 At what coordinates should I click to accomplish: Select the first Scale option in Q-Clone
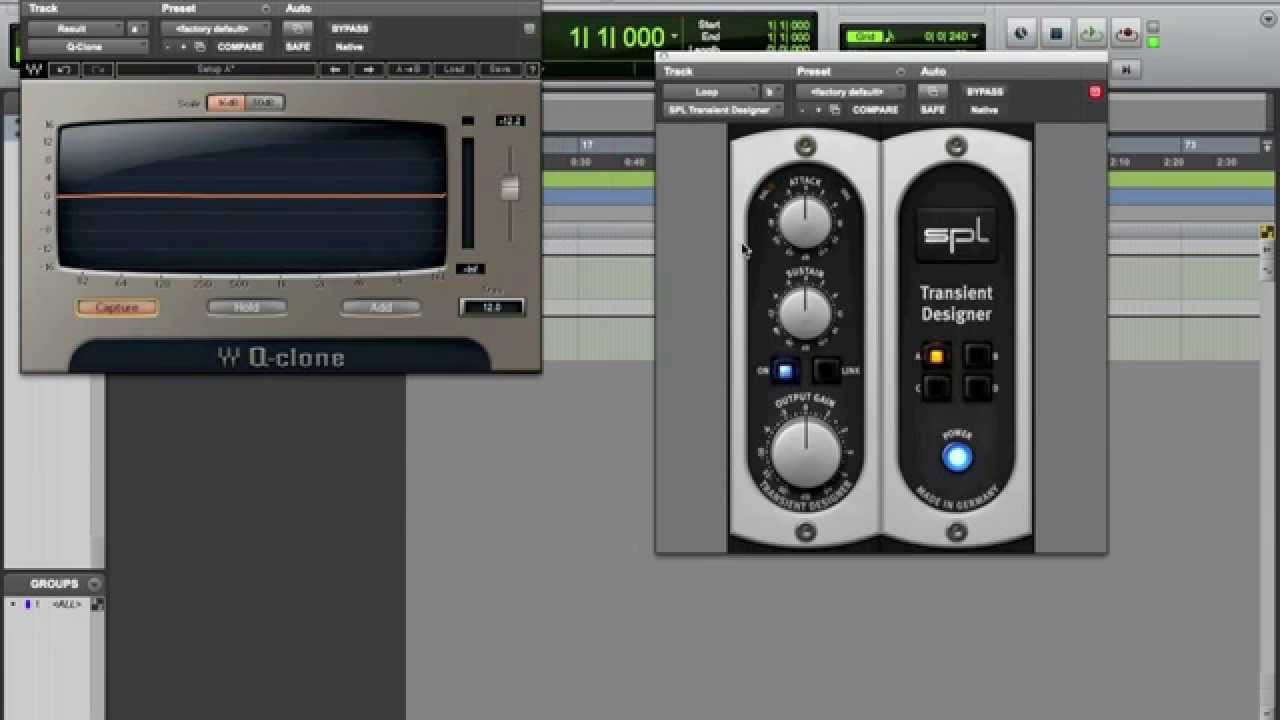(226, 103)
